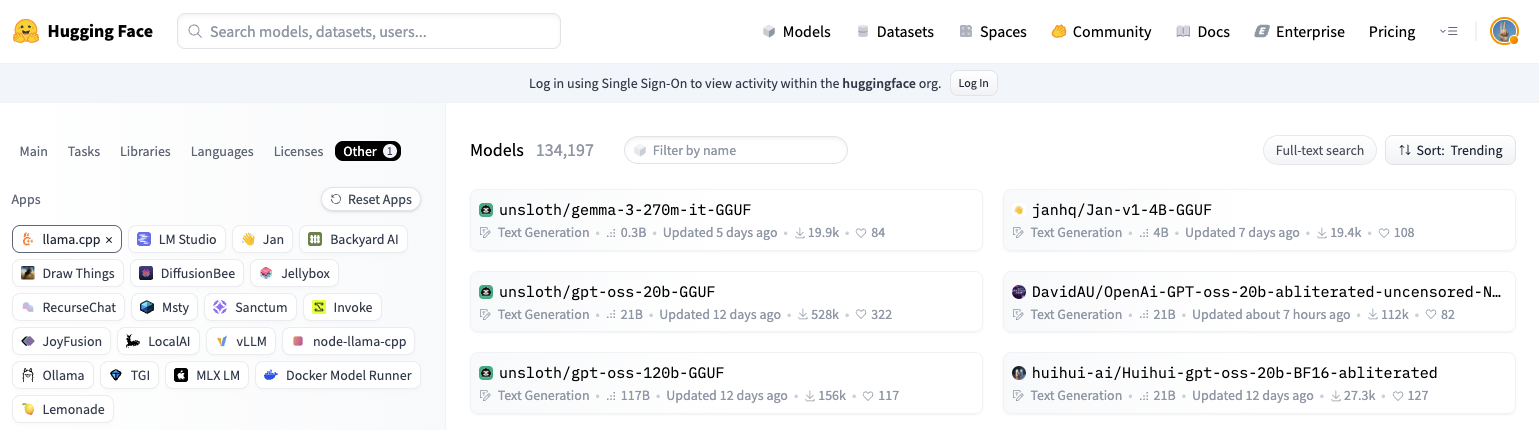The image size is (1539, 430).
Task: Click the huihui-ai avatar icon
Action: [x=1019, y=373]
